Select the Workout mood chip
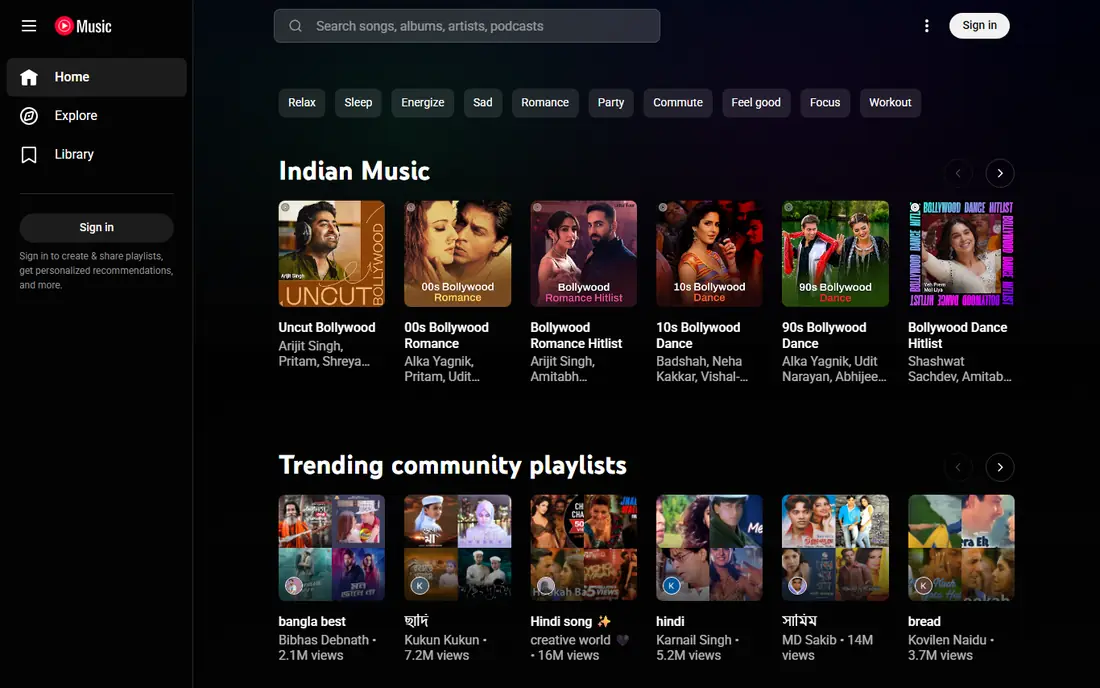The image size is (1100, 688). (890, 102)
